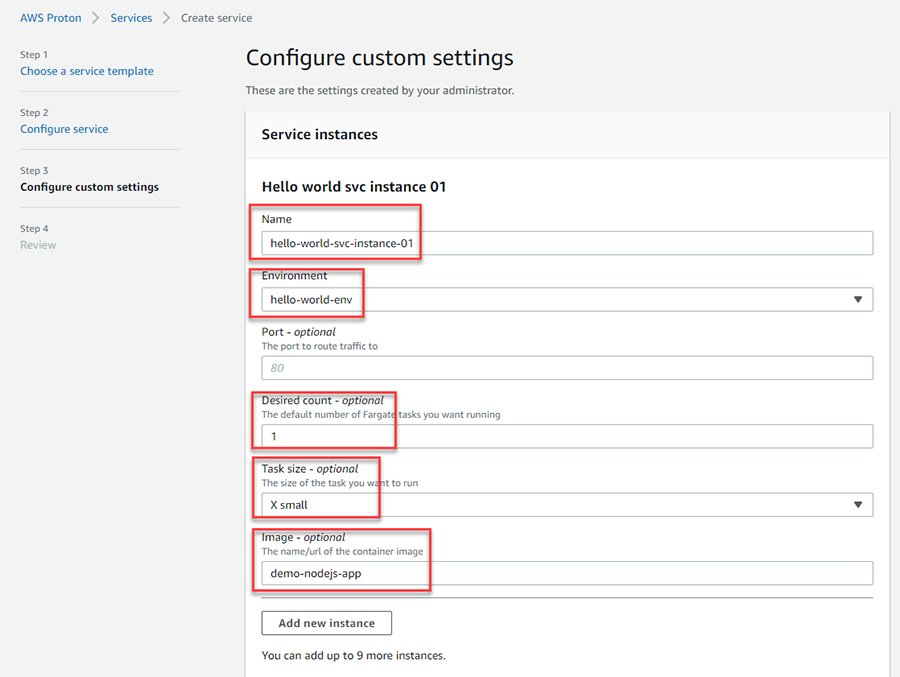Open the Task size dropdown
The height and width of the screenshot is (677, 900).
pos(565,504)
